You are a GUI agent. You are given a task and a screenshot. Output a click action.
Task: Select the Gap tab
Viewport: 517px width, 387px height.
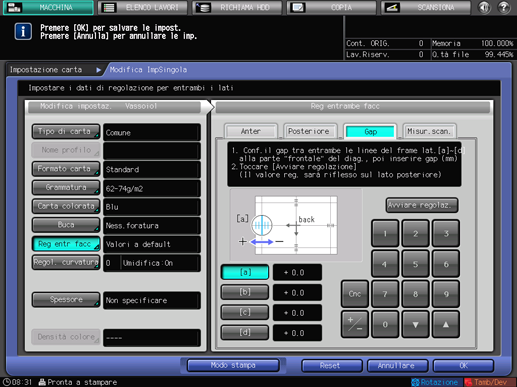(x=370, y=131)
